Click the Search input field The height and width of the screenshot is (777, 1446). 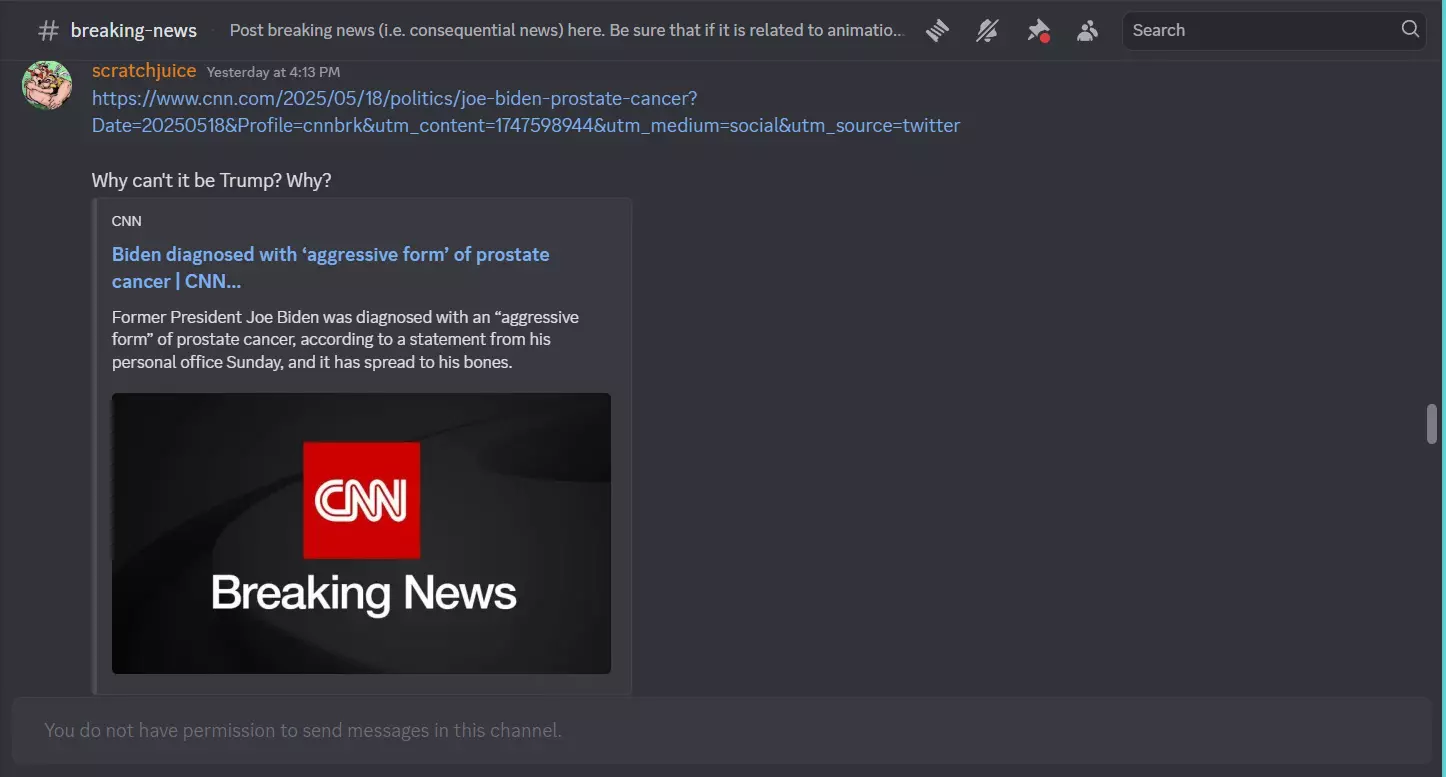[1274, 30]
